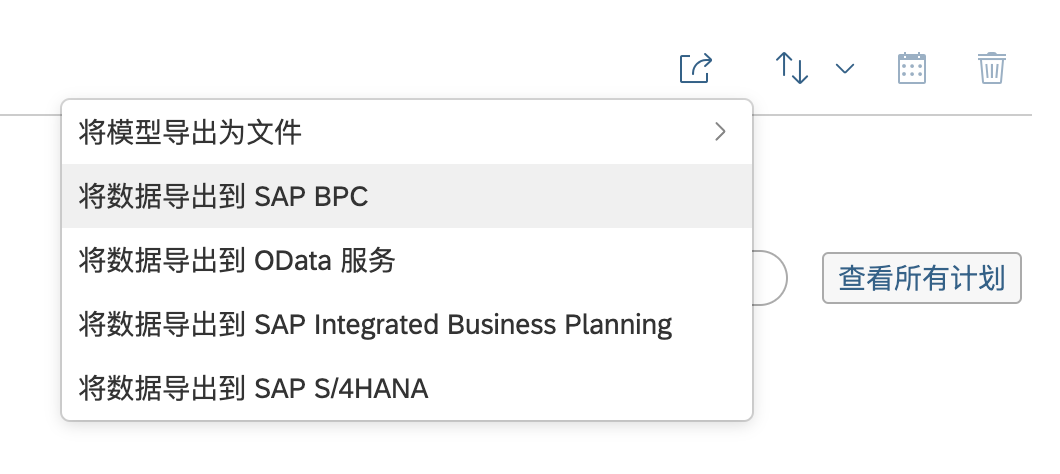Screen dimensions: 1060x474
Task: Open the submenu arrow for 将模型导出为文件
Action: (x=720, y=131)
